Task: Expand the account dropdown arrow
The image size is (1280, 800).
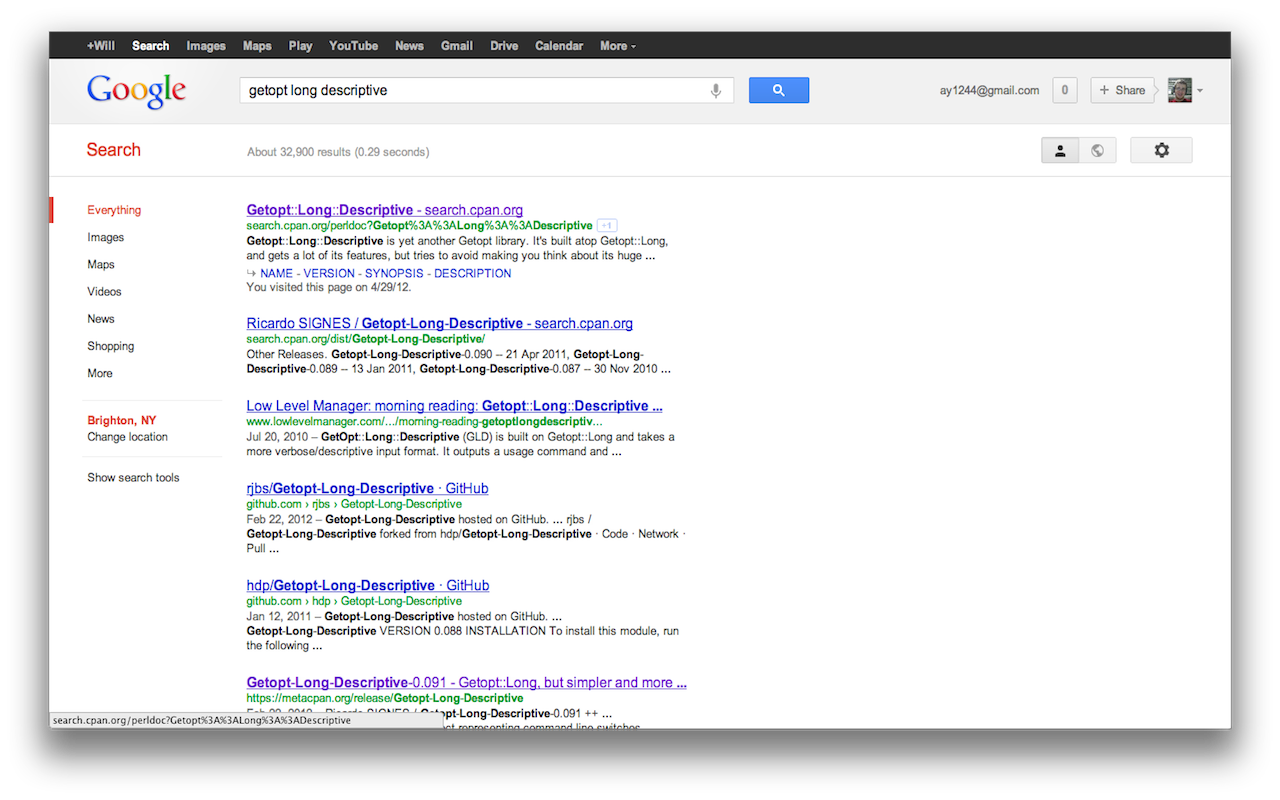Action: (1200, 91)
